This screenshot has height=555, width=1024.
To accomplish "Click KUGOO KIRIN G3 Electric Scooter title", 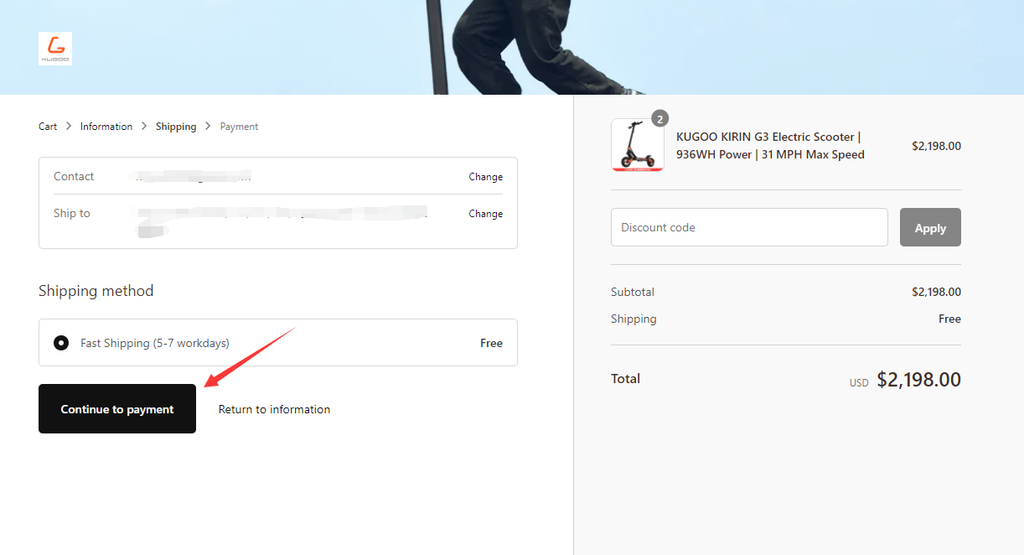I will pos(770,146).
